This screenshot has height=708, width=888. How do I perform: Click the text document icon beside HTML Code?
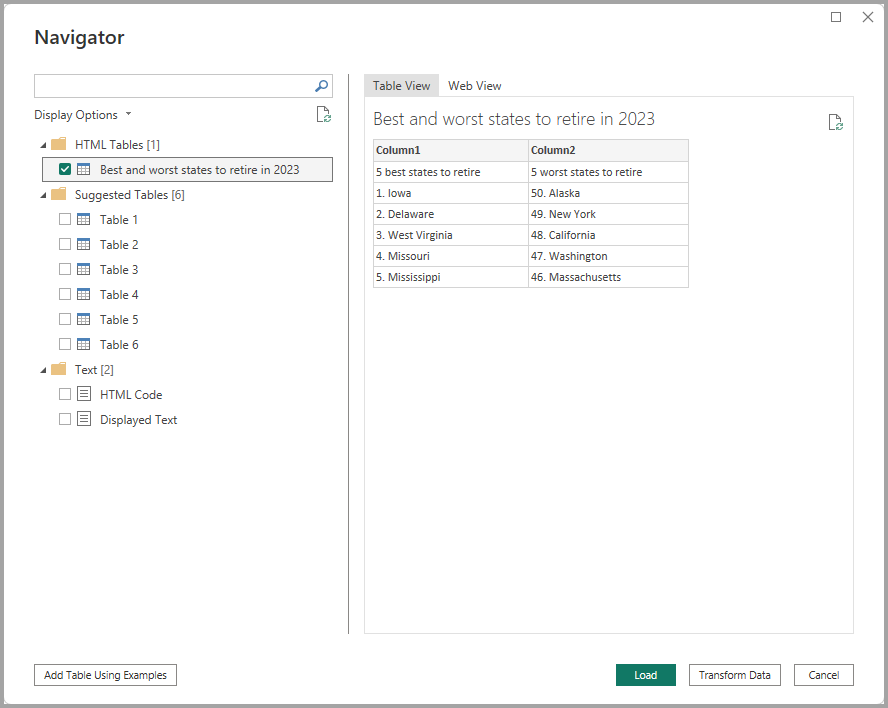tap(82, 394)
